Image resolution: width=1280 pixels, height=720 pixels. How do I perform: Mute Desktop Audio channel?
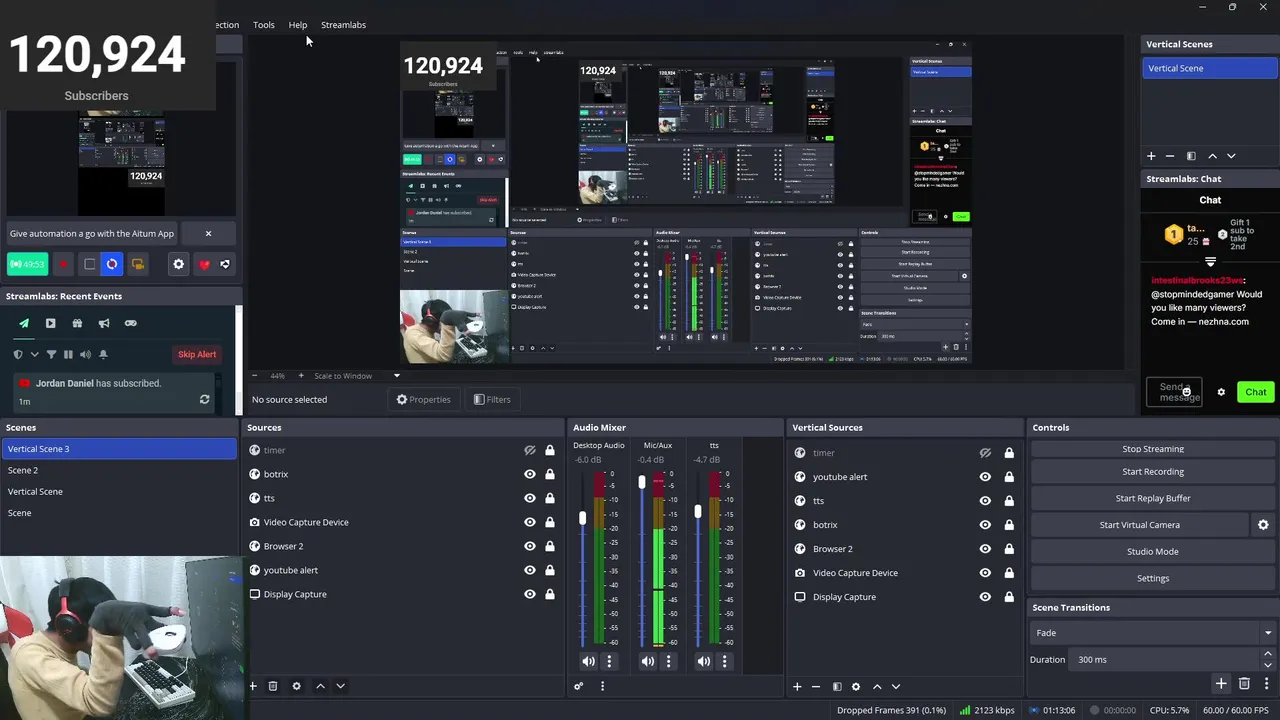coord(588,661)
